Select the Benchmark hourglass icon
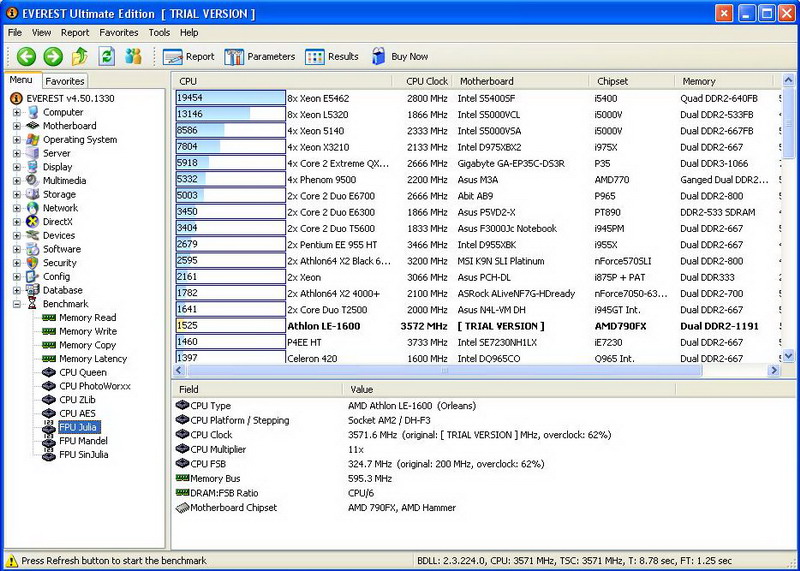The height and width of the screenshot is (571, 800). click(33, 304)
